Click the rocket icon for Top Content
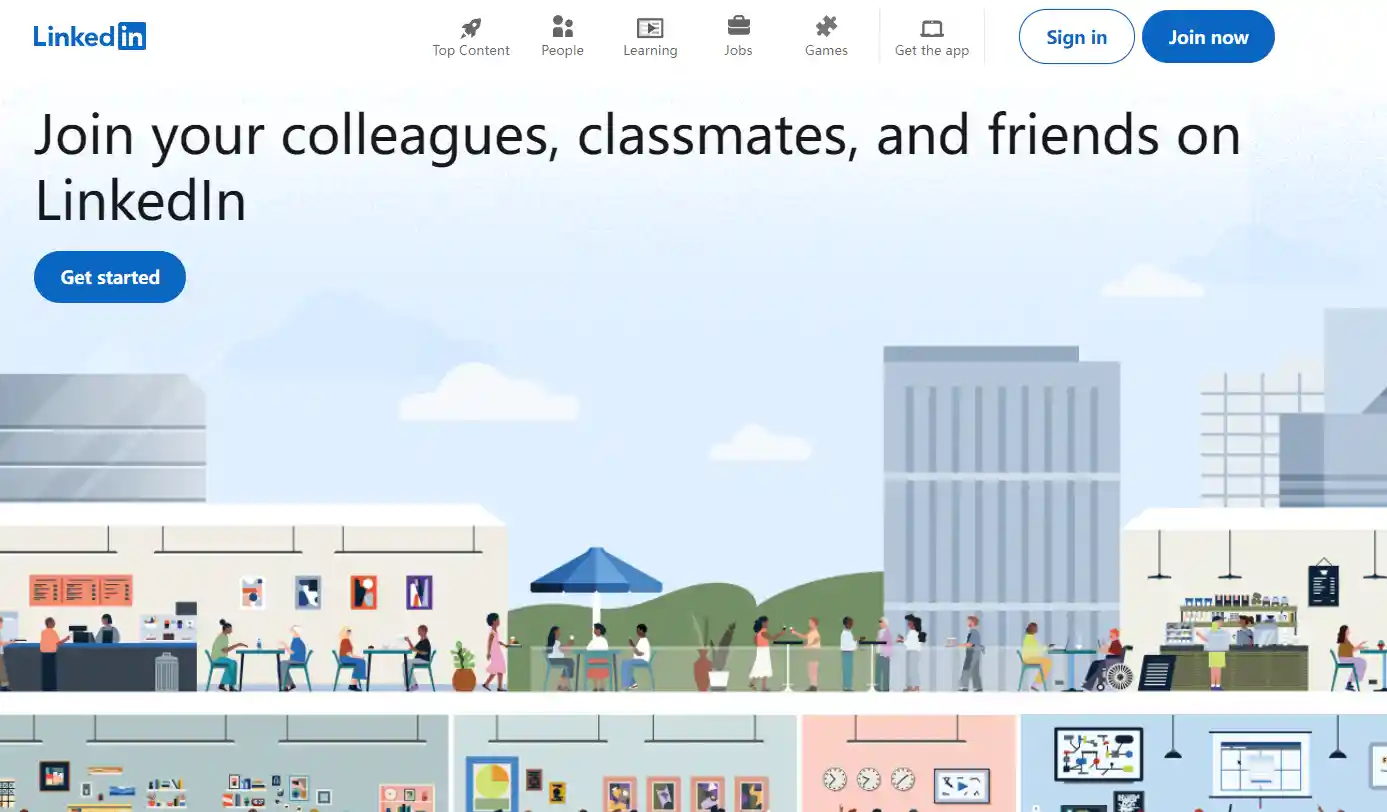The height and width of the screenshot is (812, 1387). pos(471,27)
